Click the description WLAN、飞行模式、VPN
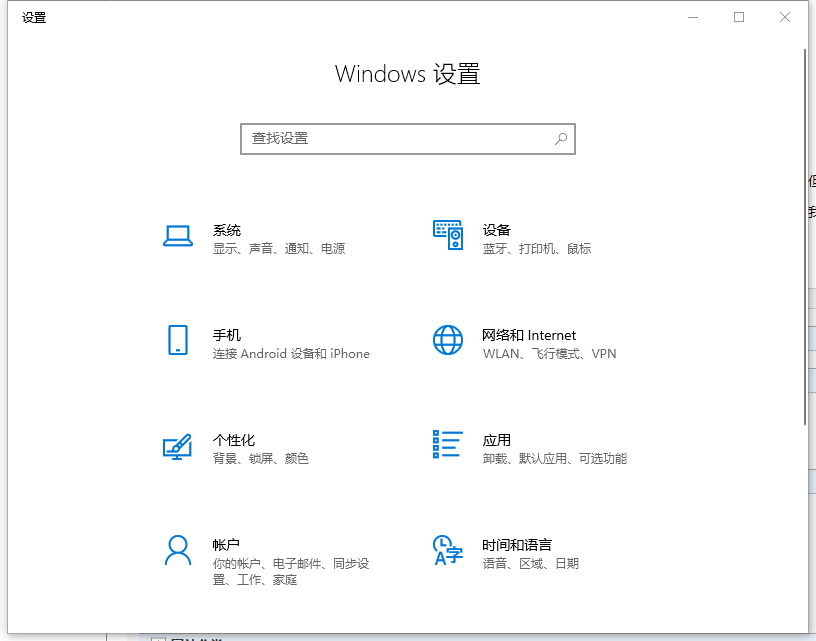 (x=550, y=354)
